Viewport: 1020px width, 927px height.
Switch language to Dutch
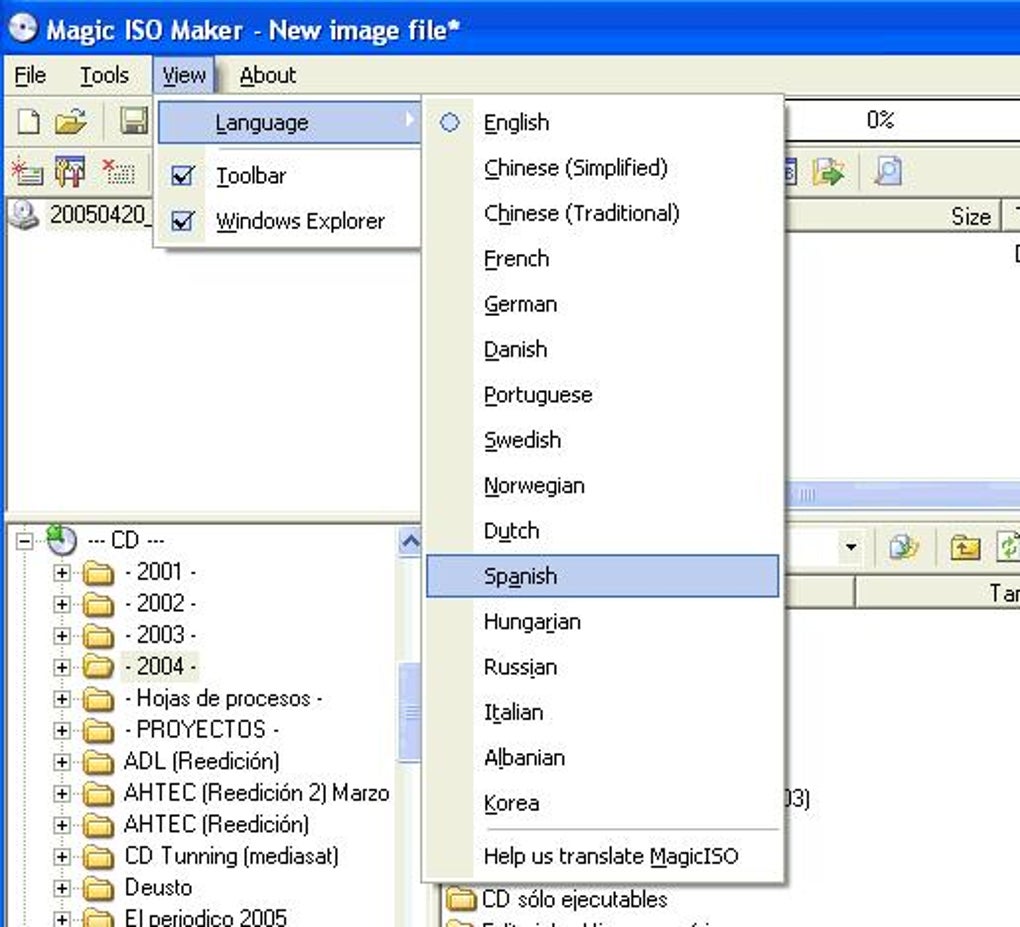[x=602, y=531]
